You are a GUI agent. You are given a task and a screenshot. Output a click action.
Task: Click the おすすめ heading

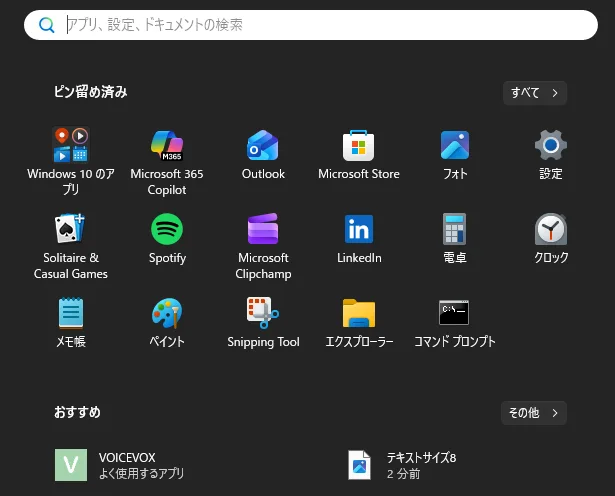(77, 412)
